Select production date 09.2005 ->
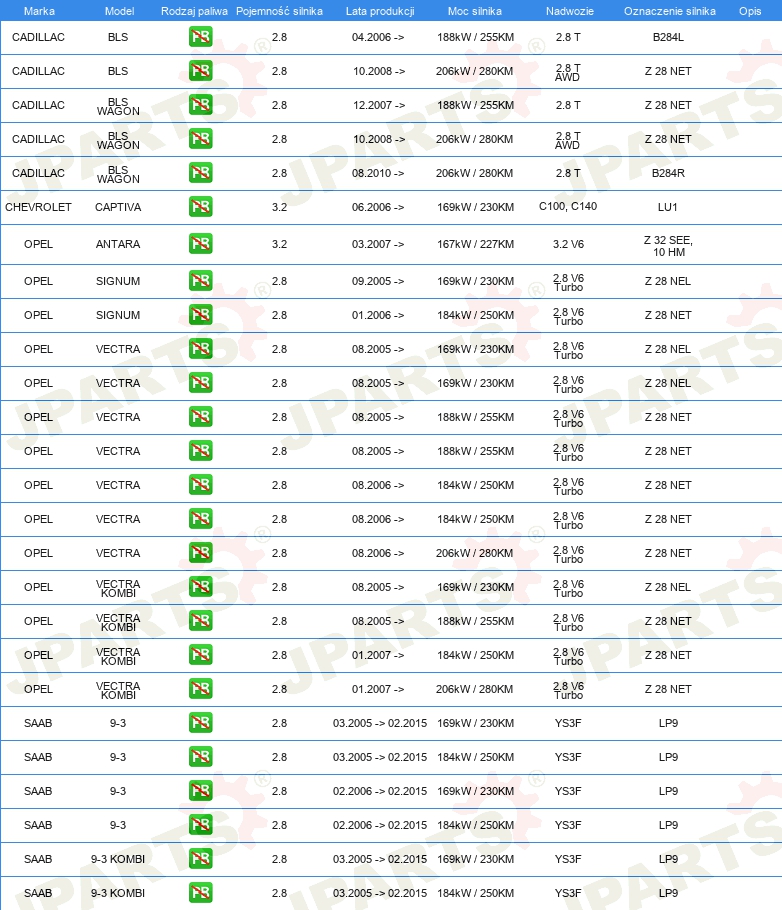This screenshot has width=782, height=910. 378,281
